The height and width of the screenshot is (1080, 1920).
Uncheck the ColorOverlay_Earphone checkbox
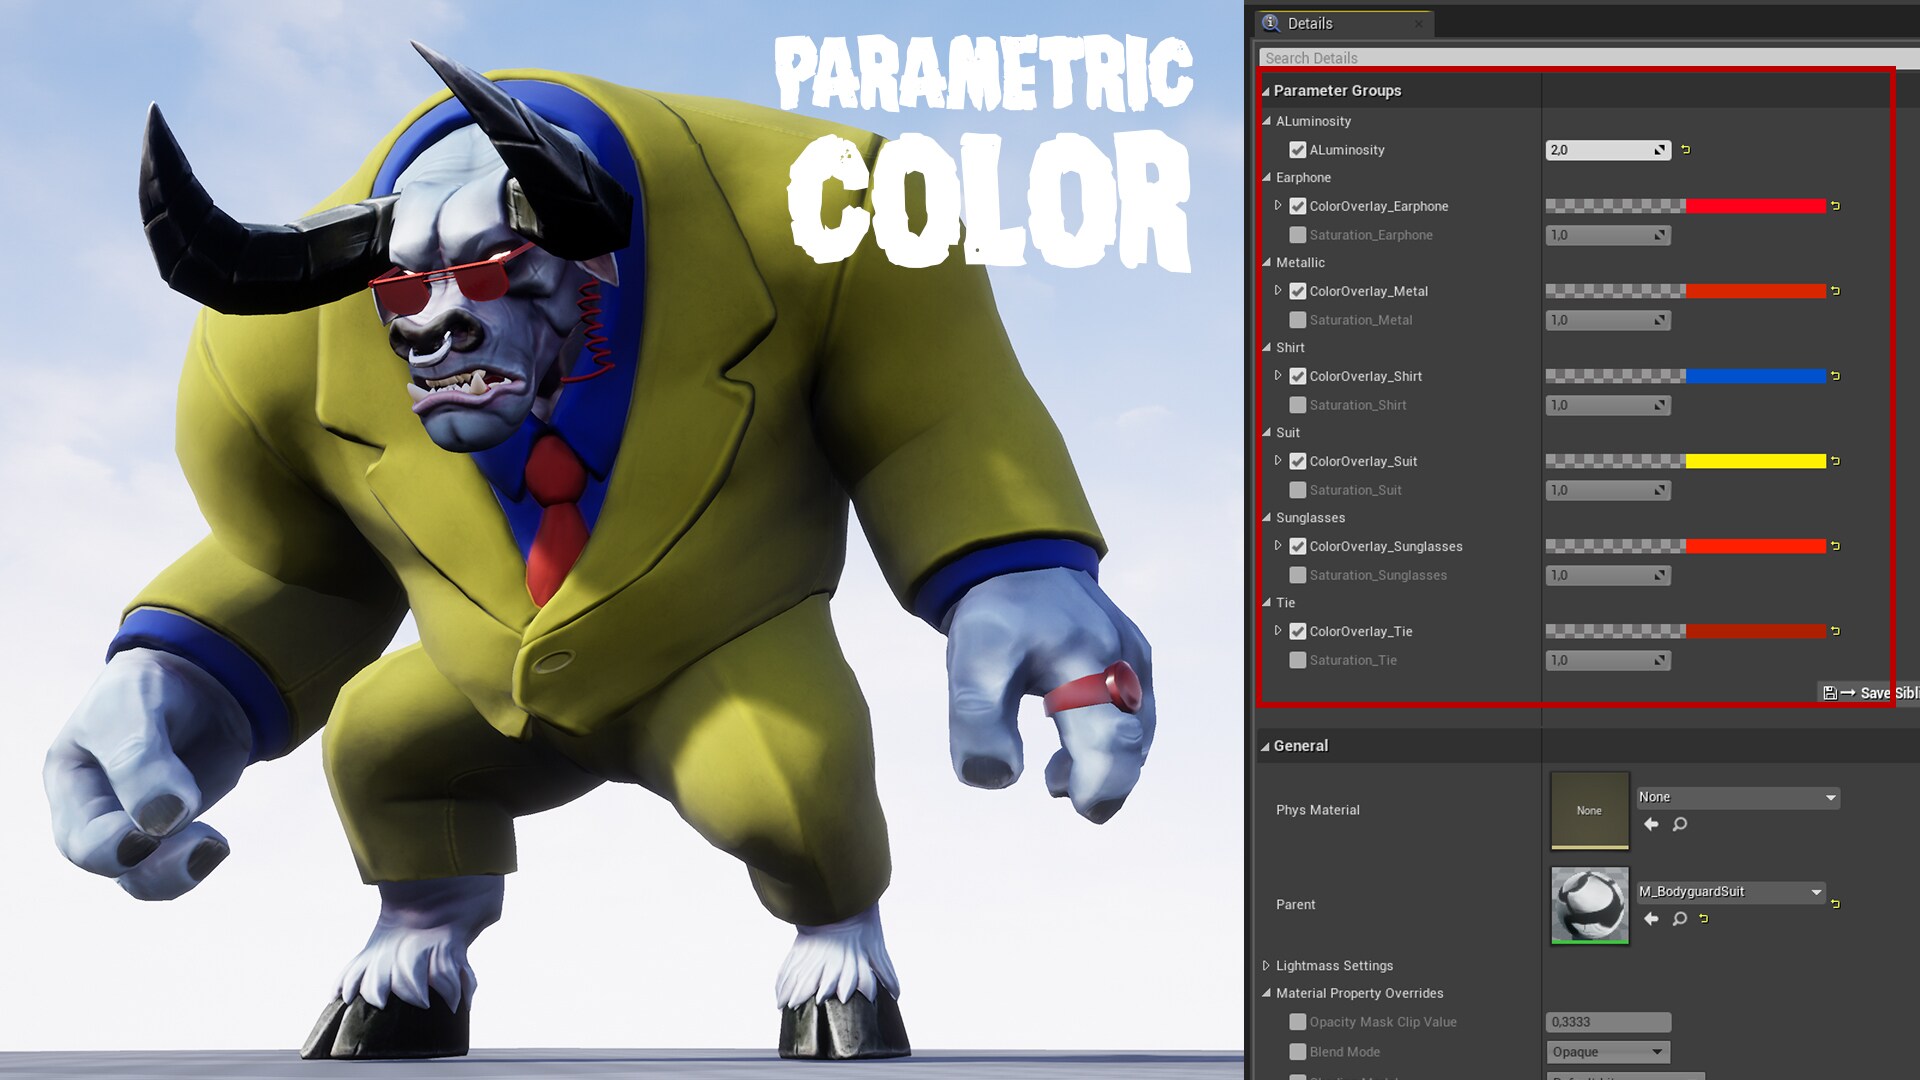point(1297,206)
